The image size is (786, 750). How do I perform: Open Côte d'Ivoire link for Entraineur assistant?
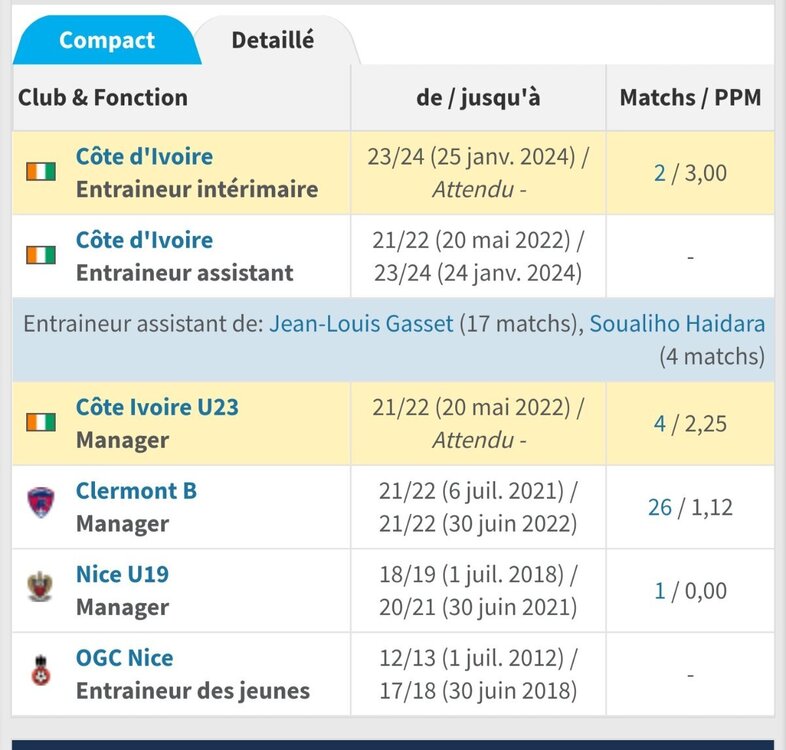coord(144,241)
